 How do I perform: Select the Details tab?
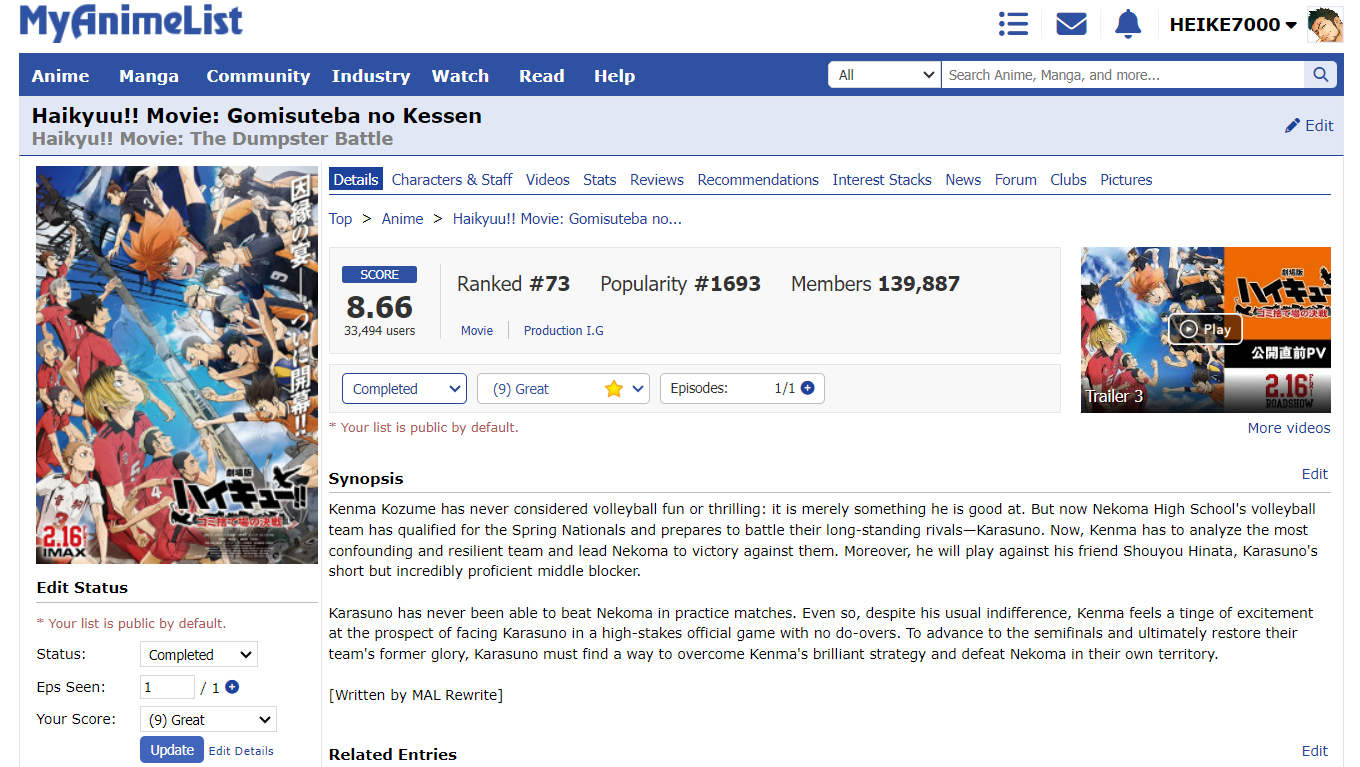(x=356, y=180)
